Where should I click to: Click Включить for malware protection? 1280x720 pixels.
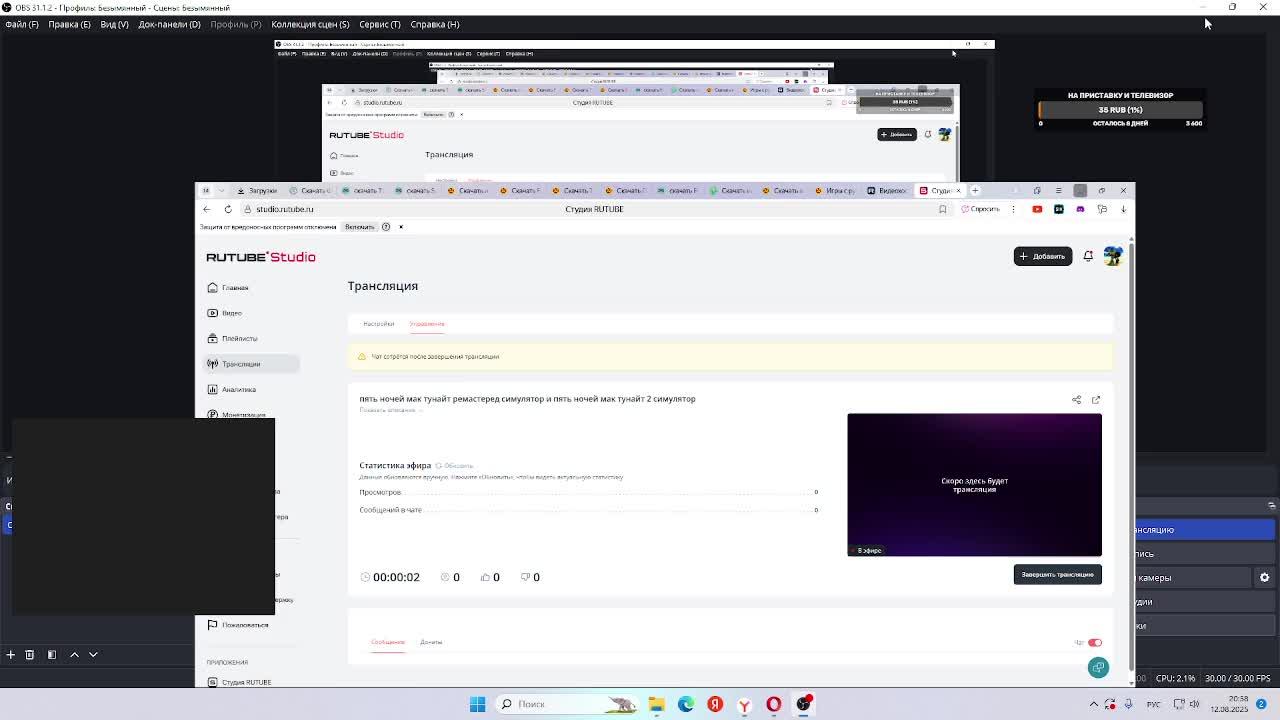(x=359, y=227)
